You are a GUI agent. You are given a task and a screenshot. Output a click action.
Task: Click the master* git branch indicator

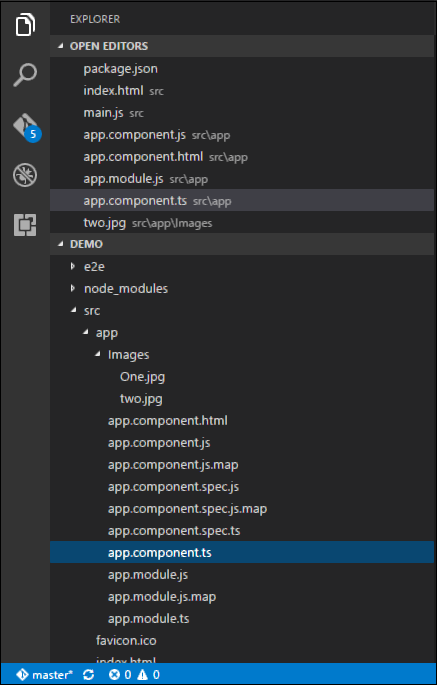pyautogui.click(x=45, y=675)
